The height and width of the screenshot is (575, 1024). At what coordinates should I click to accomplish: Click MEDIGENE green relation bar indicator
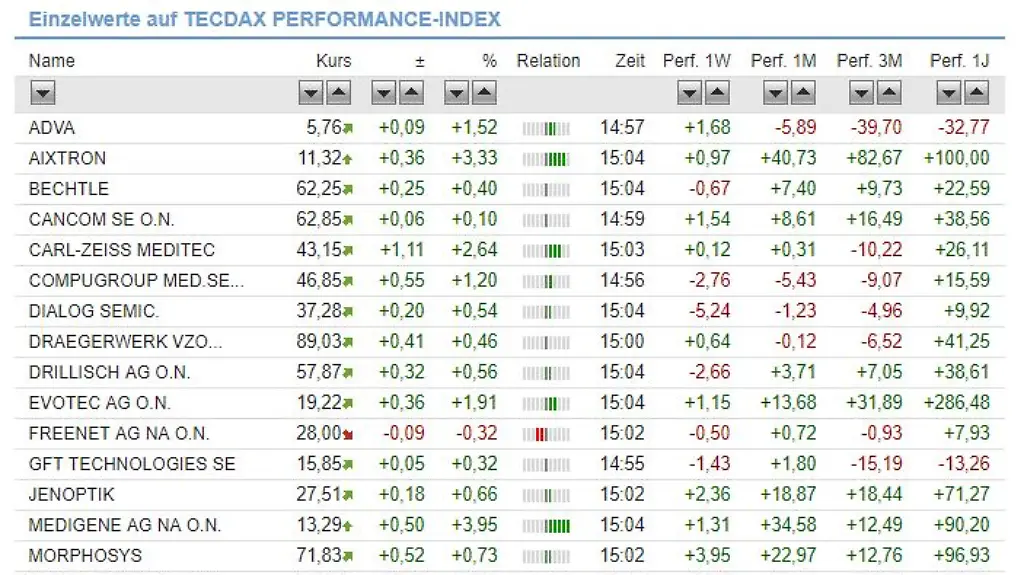coord(546,525)
